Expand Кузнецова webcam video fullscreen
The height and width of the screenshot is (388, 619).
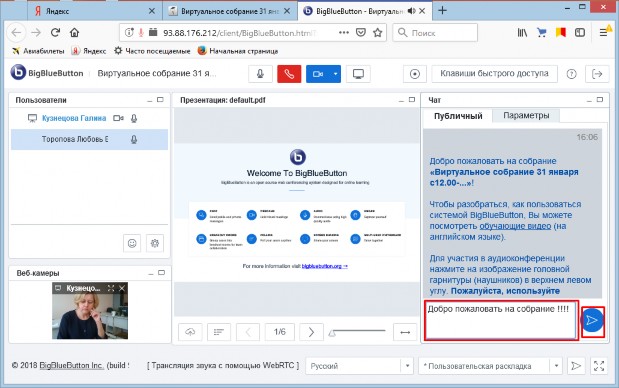point(111,288)
